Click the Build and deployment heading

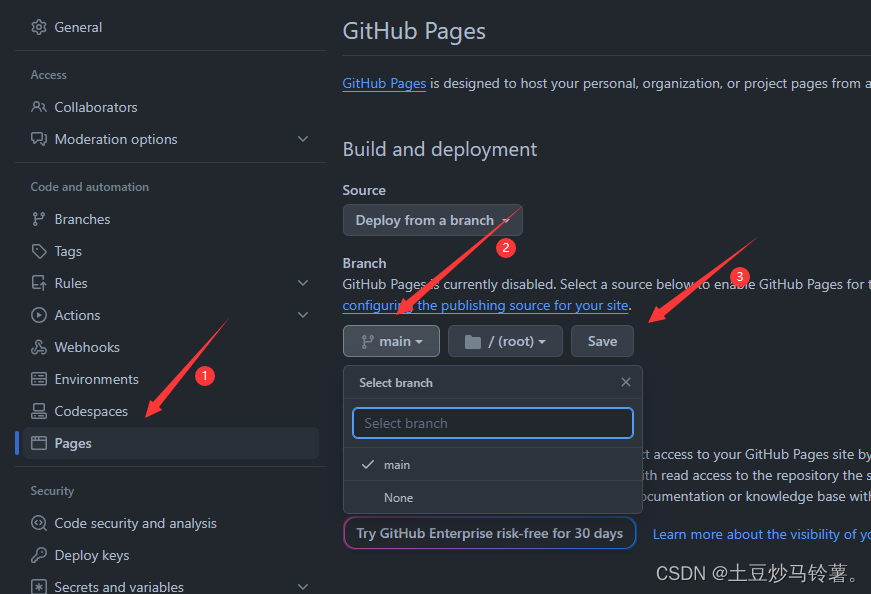click(x=440, y=149)
